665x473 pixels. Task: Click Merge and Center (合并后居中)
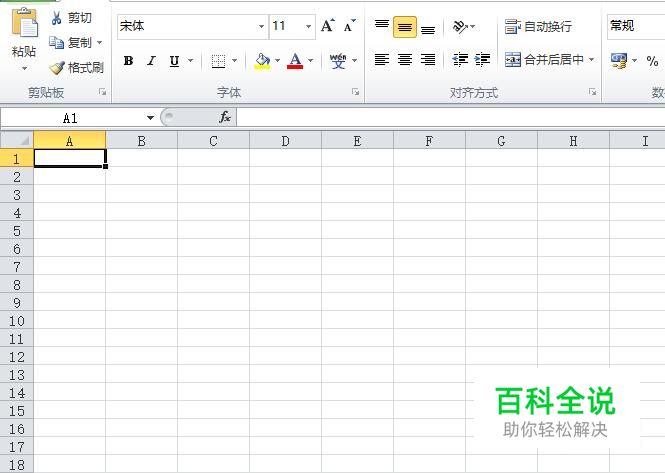click(x=544, y=60)
